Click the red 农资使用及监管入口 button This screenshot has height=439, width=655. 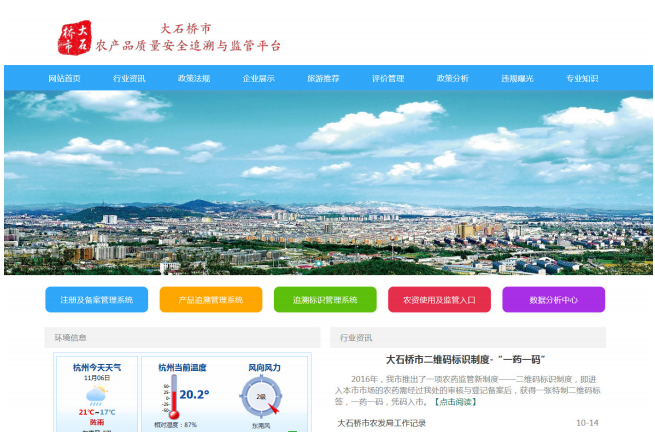[439, 300]
